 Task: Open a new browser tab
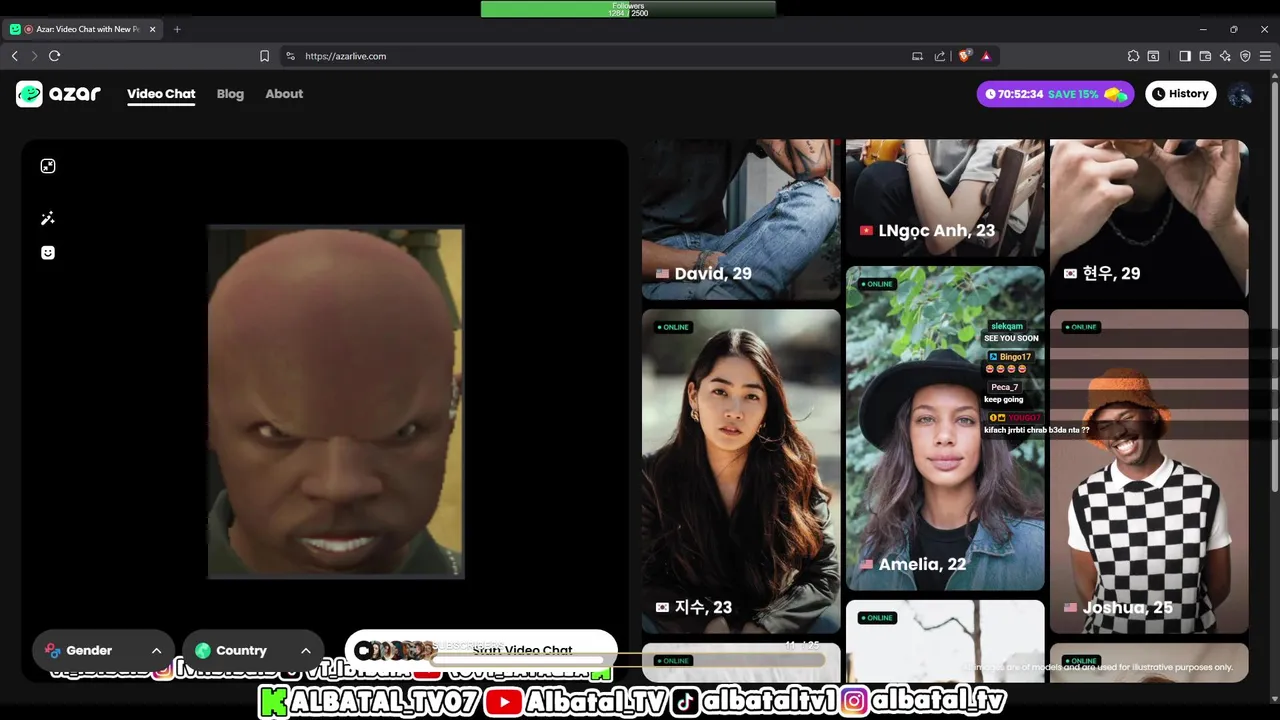point(177,29)
